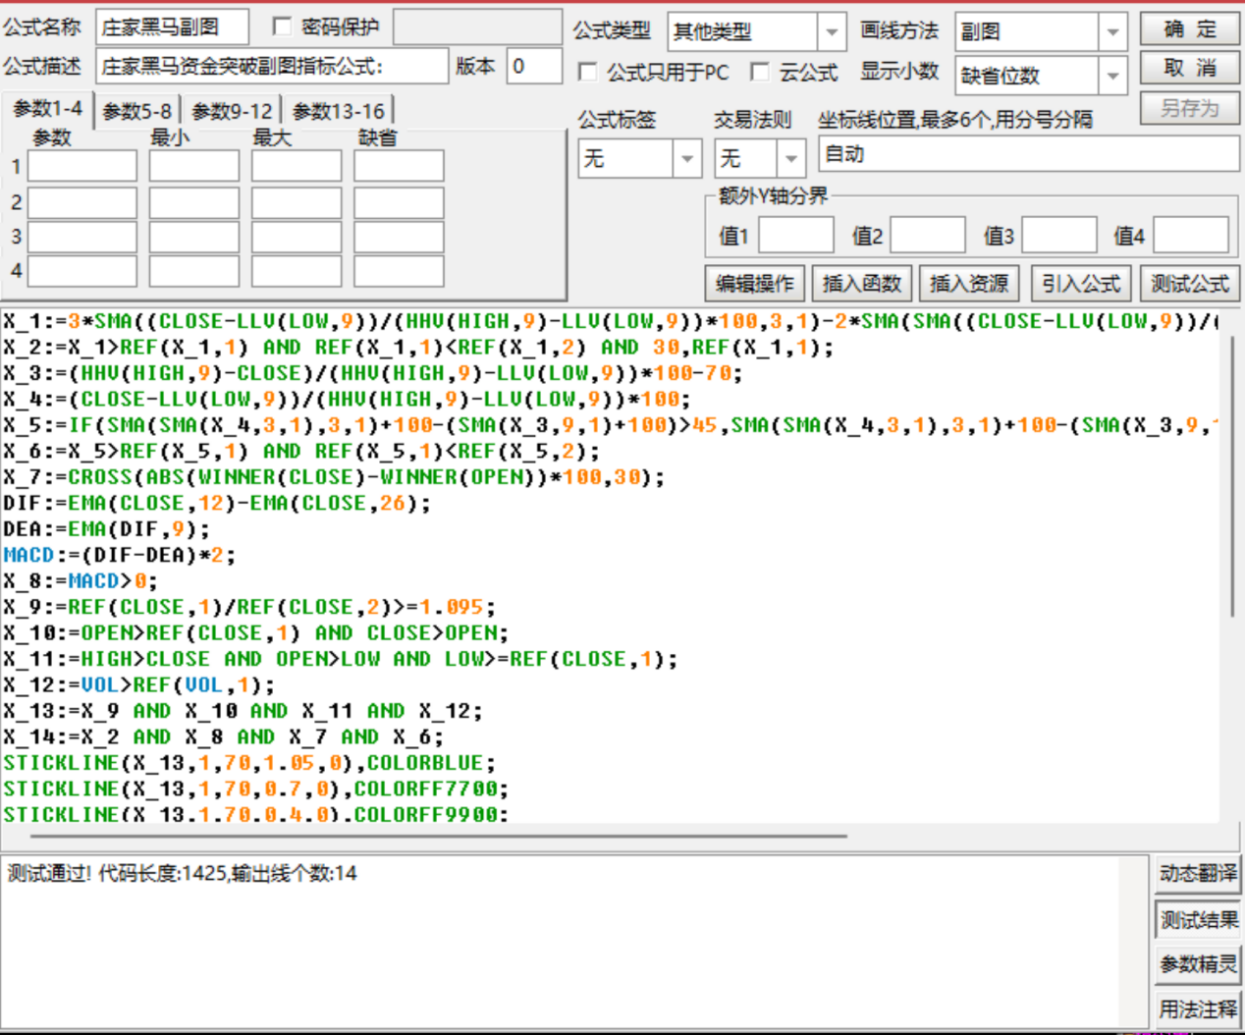Click the 测试公式 button
Screen dimensions: 1245x1036
1189,283
